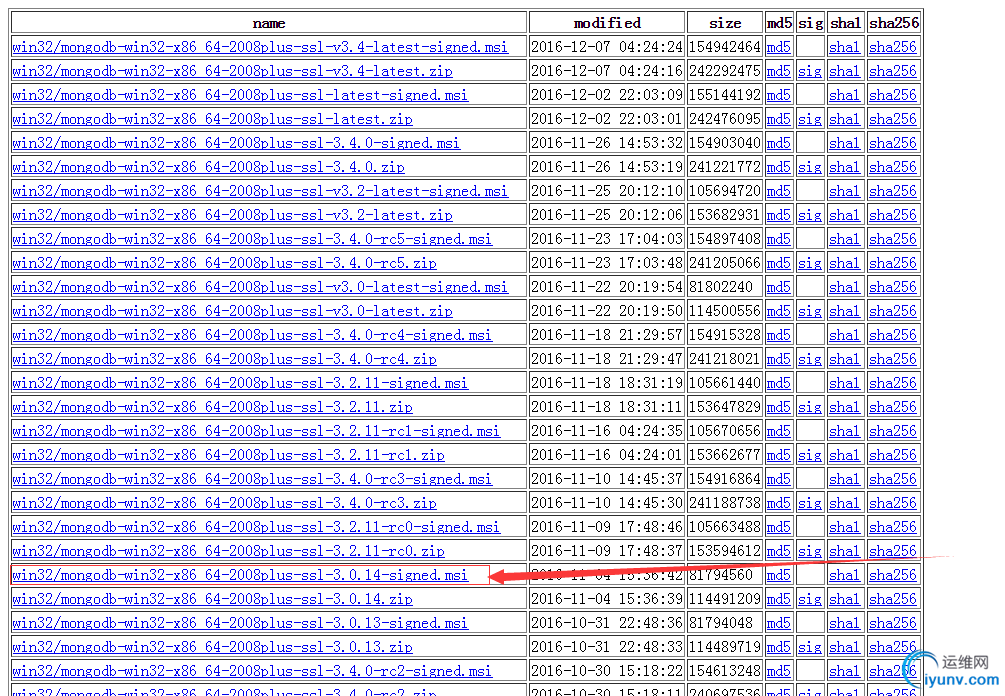
Task: View sha1 for v3.0-latest-signed.msi
Action: [x=844, y=287]
